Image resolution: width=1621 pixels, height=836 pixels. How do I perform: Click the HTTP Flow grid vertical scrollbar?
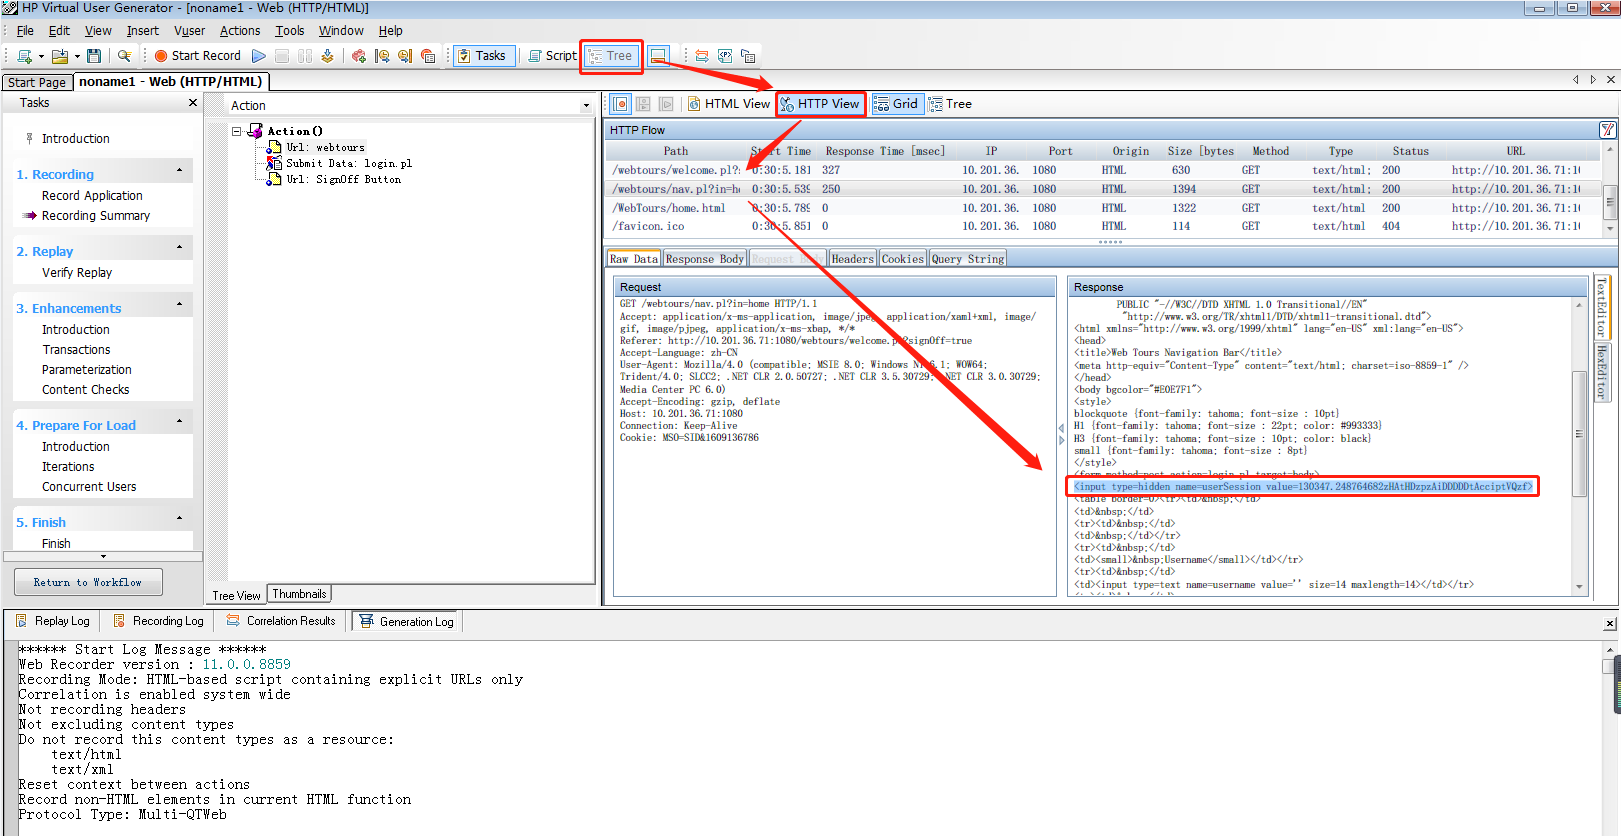(x=1609, y=190)
